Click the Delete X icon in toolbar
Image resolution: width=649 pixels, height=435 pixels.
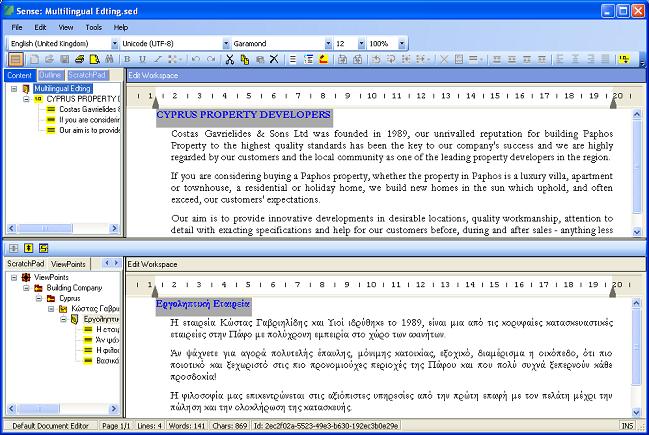[274, 60]
